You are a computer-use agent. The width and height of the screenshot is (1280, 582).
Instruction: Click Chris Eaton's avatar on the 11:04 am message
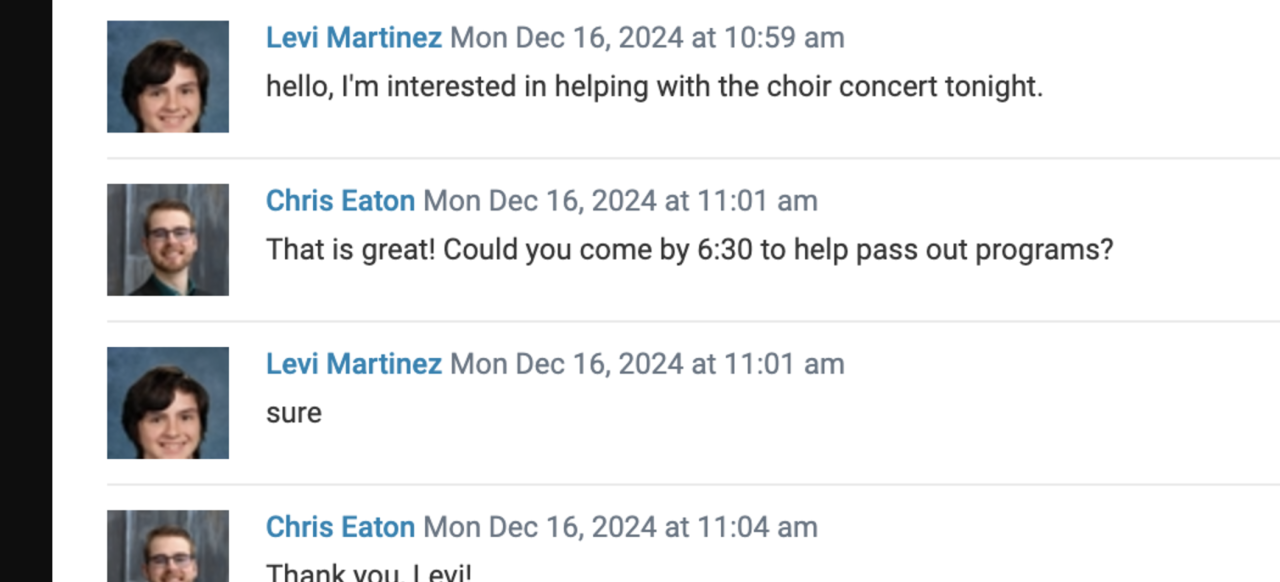(168, 547)
